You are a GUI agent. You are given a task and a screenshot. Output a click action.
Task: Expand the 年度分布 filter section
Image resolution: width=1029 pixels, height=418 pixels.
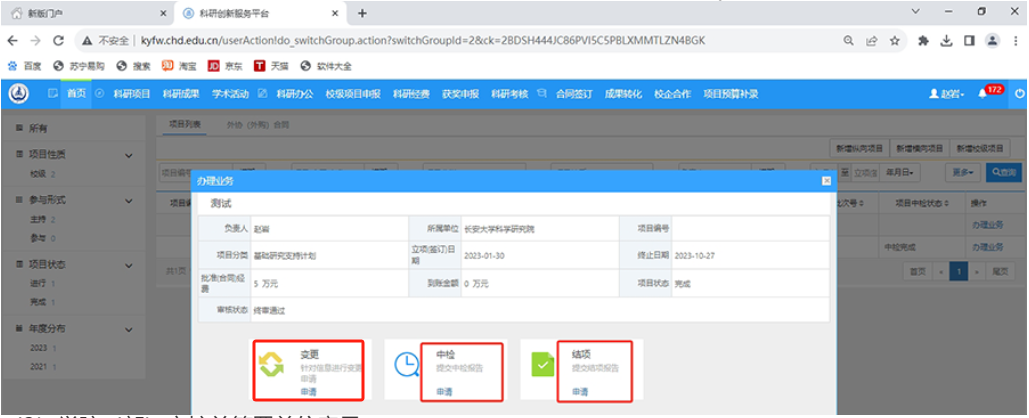(x=128, y=328)
